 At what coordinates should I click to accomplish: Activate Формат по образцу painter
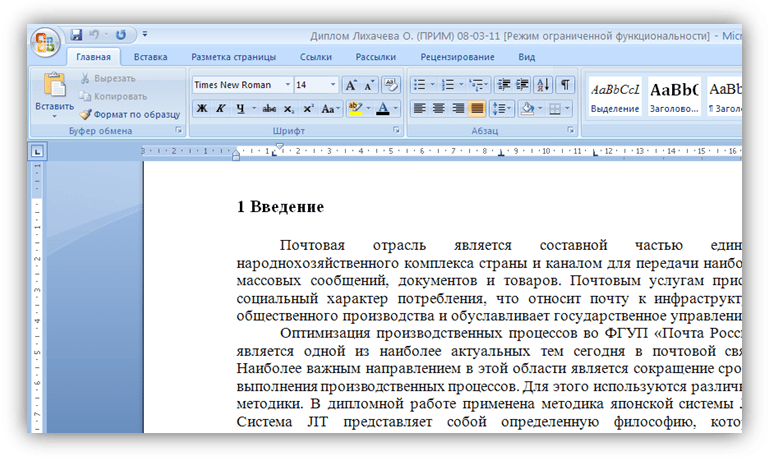130,114
